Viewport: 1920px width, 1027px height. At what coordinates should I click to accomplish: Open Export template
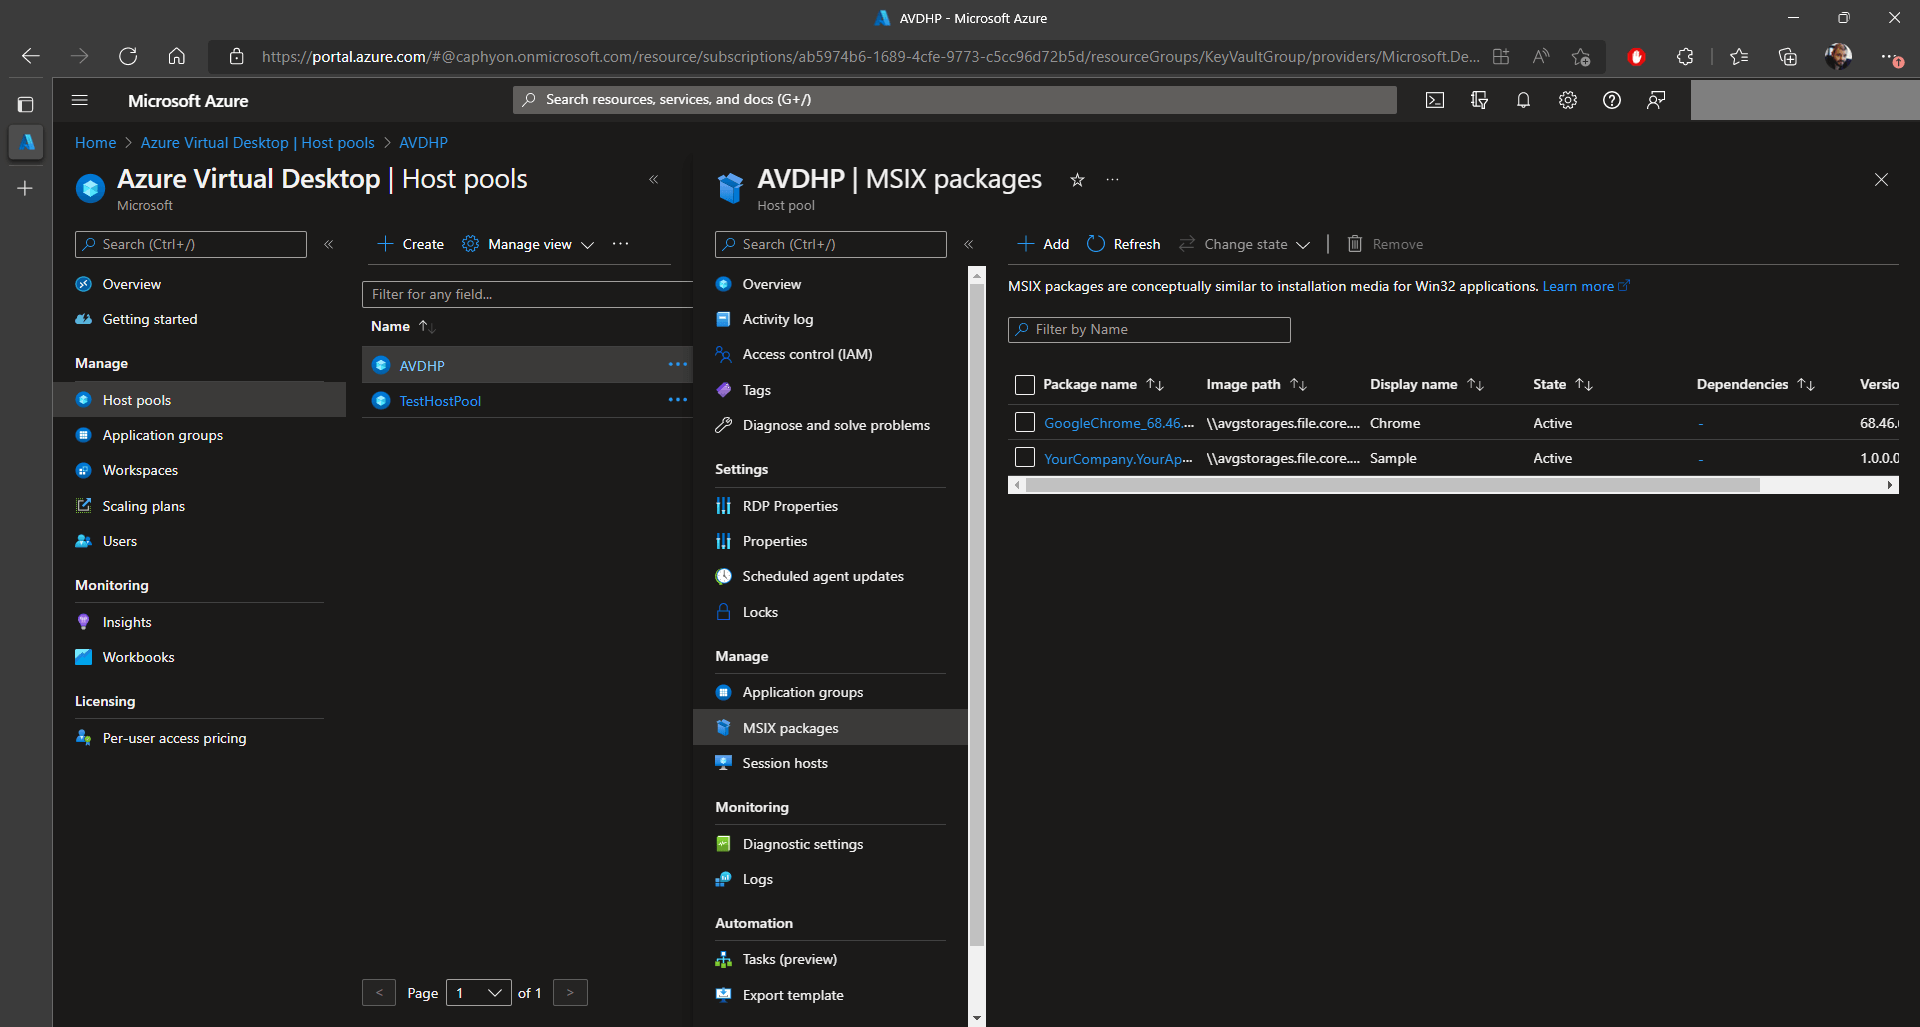[x=792, y=995]
